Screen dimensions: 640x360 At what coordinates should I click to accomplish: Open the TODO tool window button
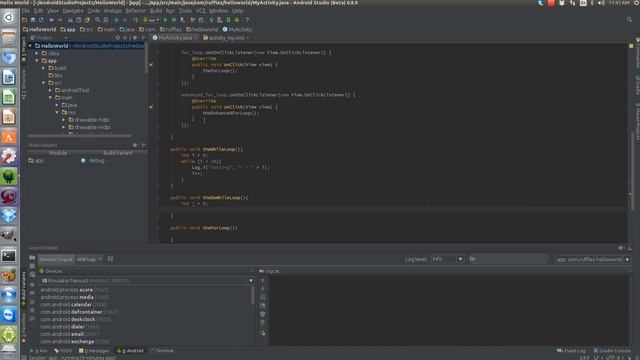(x=63, y=351)
